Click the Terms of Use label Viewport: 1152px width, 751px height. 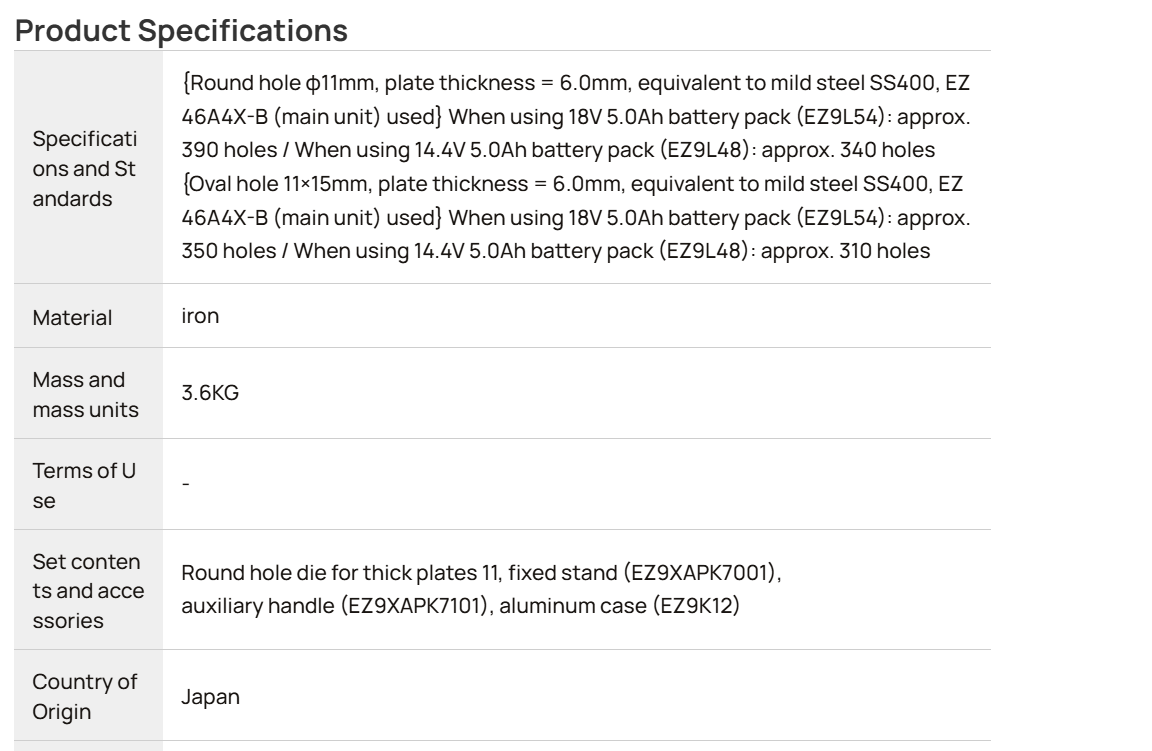pos(84,485)
